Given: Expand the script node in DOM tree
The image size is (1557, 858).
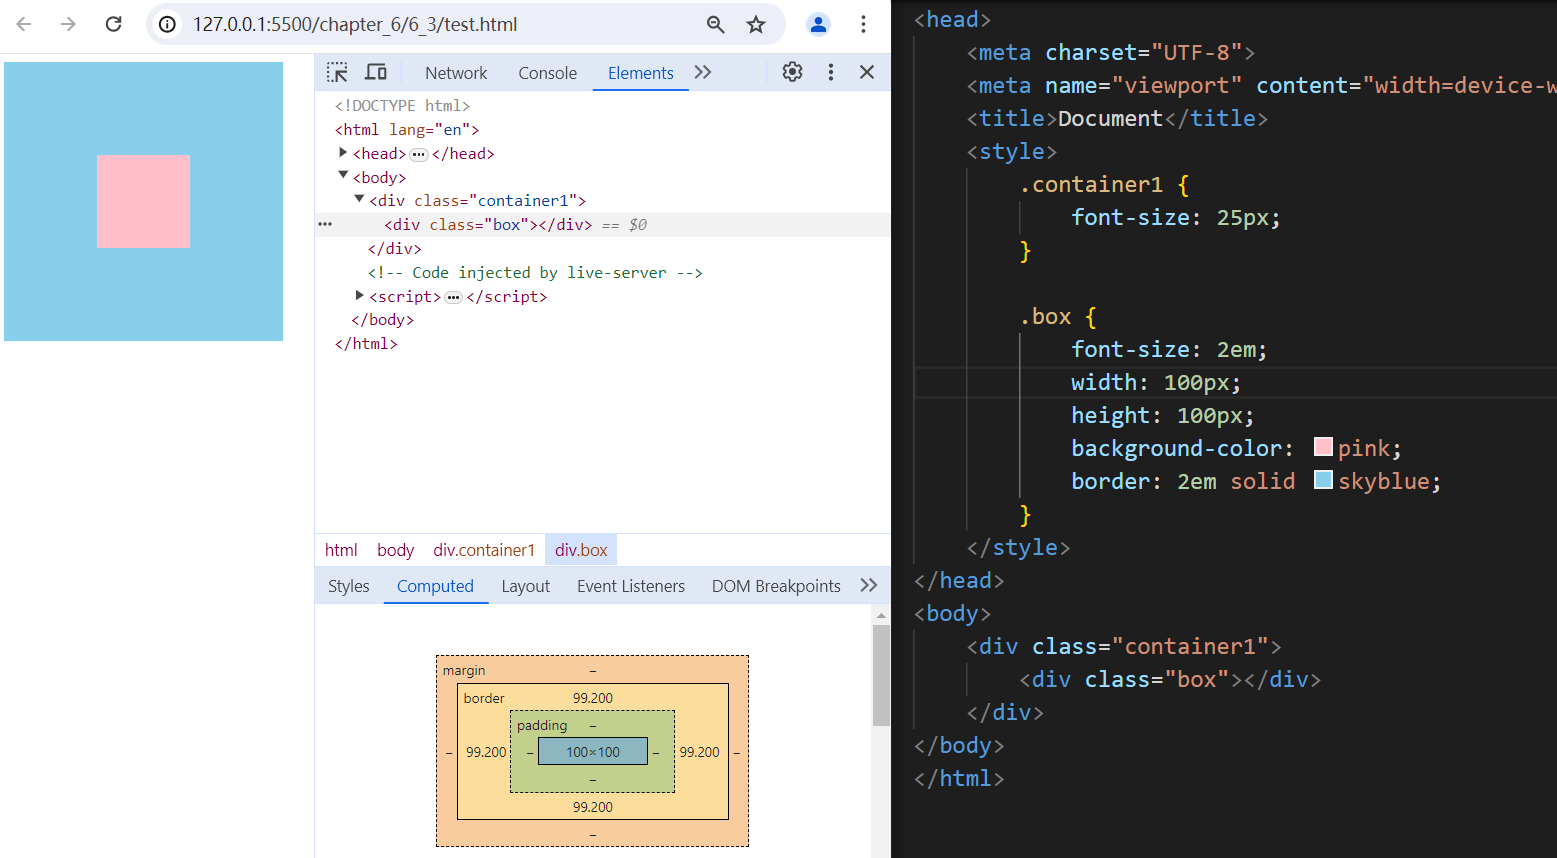Looking at the screenshot, I should tap(359, 295).
